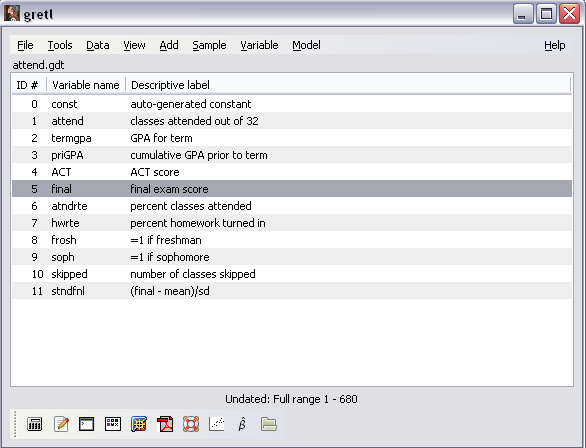Close the gretl window

point(569,14)
